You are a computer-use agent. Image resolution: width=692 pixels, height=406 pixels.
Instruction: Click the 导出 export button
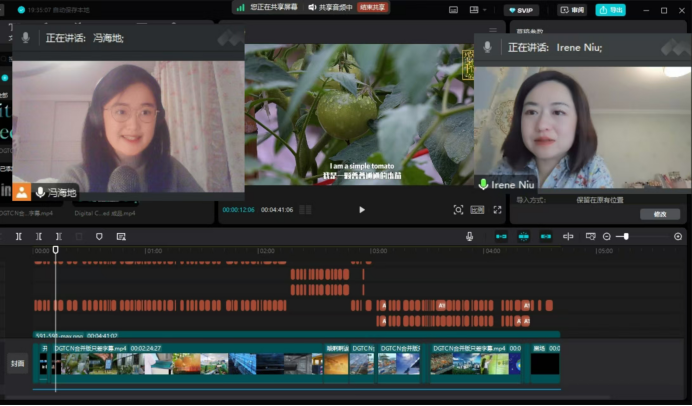click(610, 10)
